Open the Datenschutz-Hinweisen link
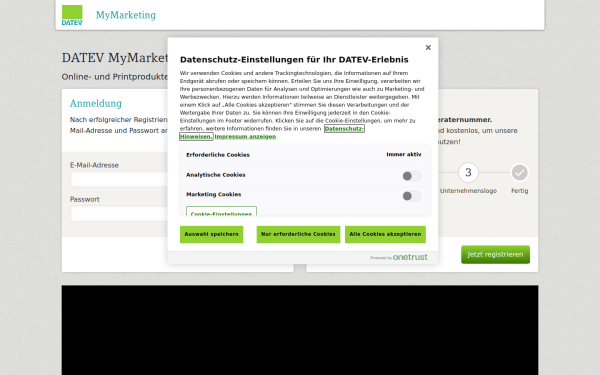 point(344,129)
